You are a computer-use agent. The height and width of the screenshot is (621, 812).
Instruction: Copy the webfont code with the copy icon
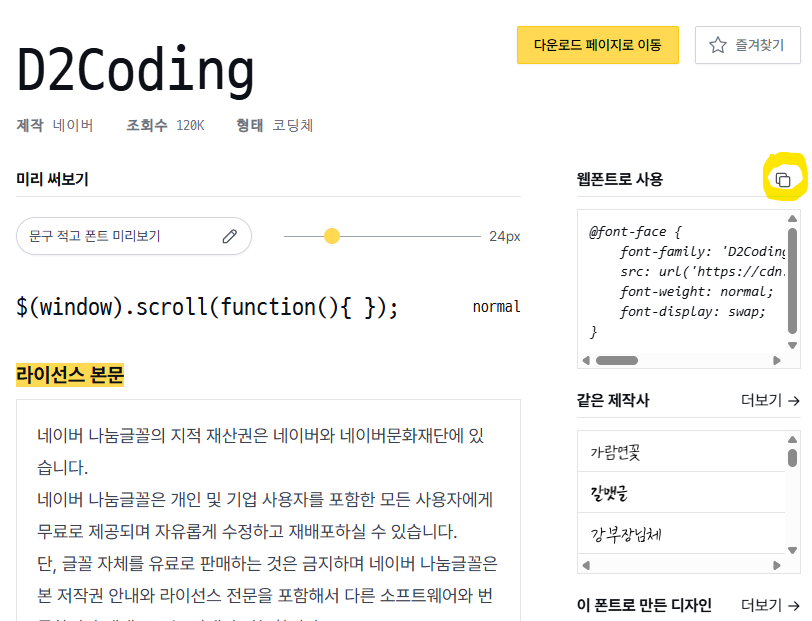click(x=783, y=179)
